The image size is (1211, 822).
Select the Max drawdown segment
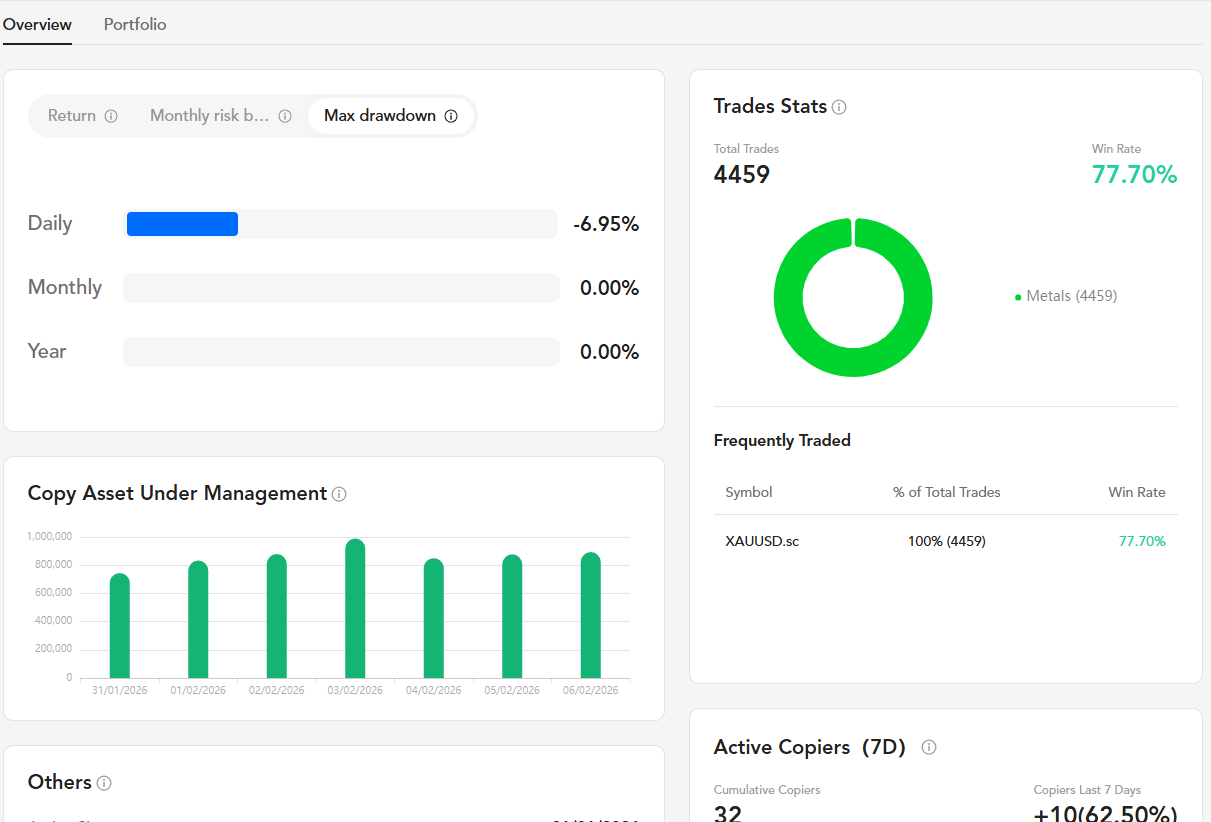coord(380,116)
